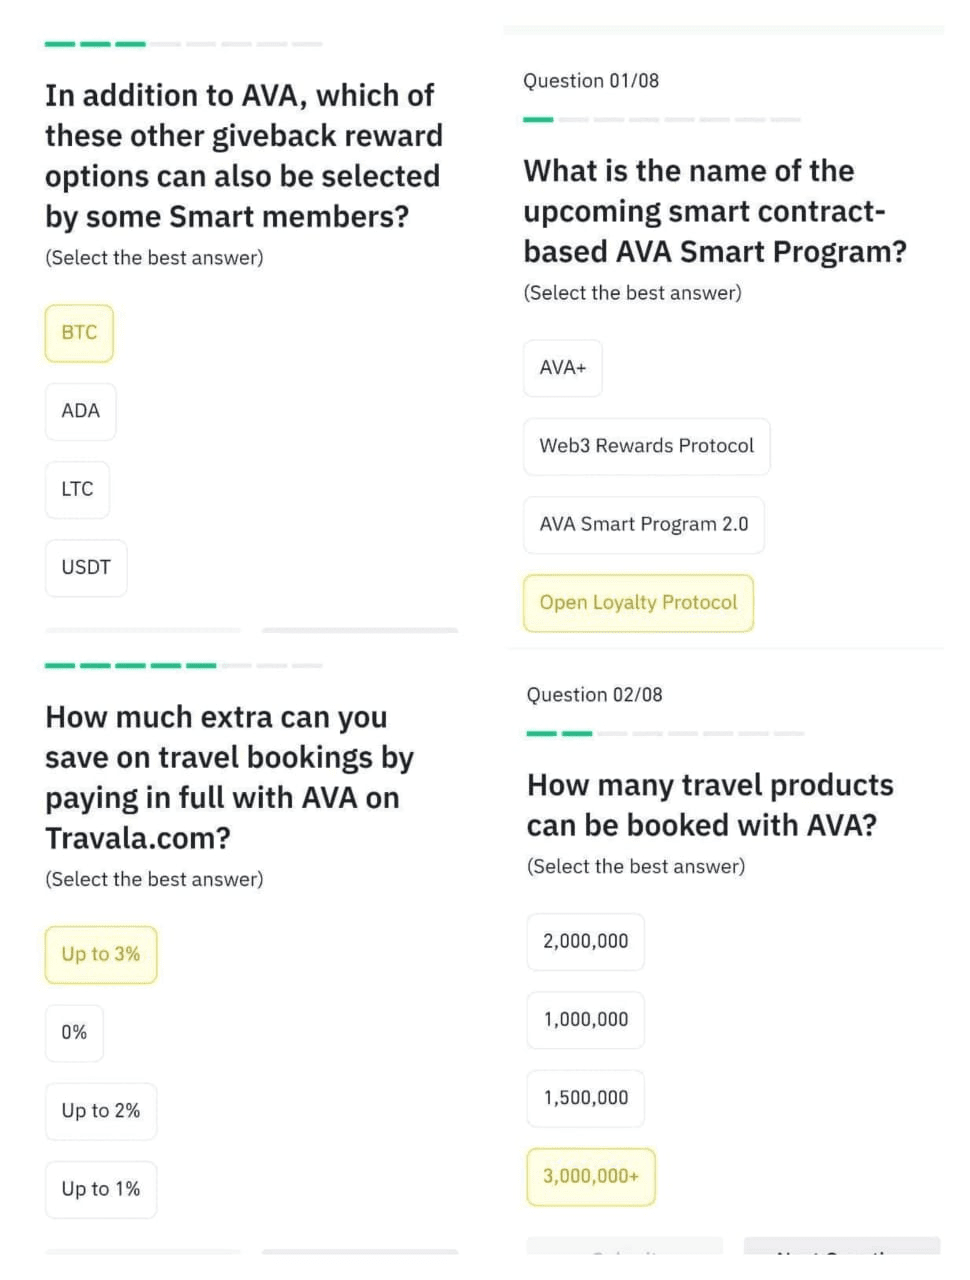Image resolution: width=970 pixels, height=1280 pixels.
Task: Pick the Up to 2% option
Action: point(100,1111)
